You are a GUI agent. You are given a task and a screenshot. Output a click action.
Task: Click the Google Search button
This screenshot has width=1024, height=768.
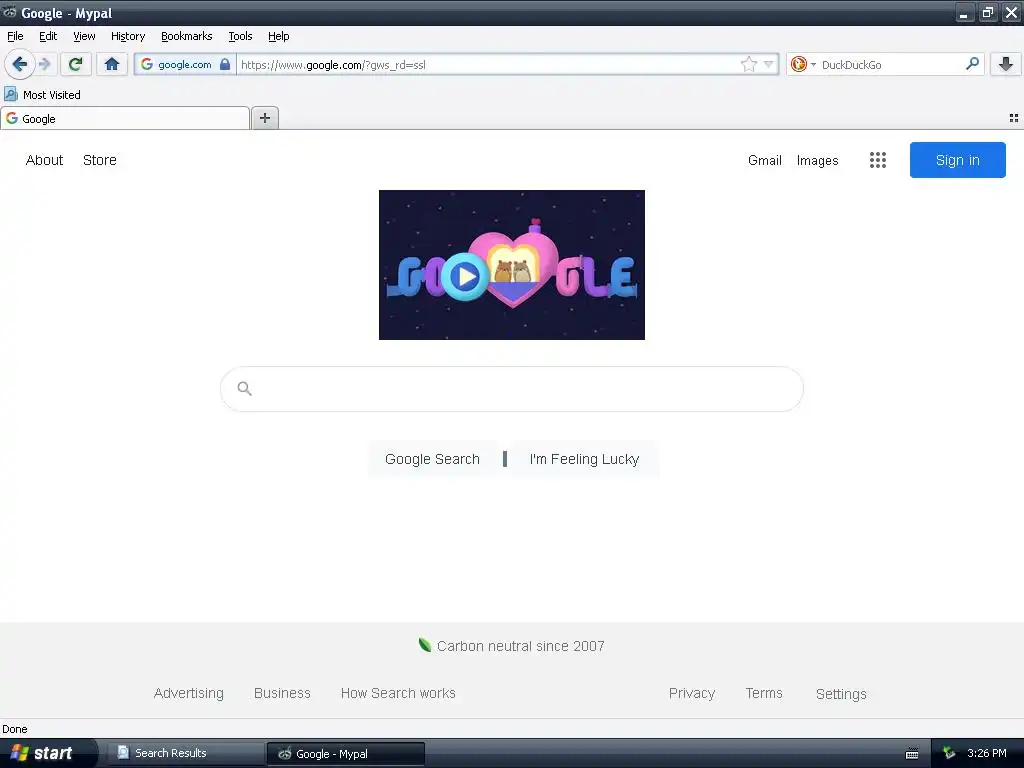coord(432,459)
